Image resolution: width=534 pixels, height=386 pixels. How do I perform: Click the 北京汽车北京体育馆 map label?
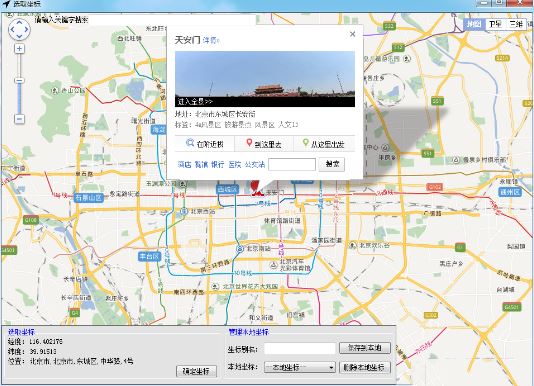[x=295, y=265]
